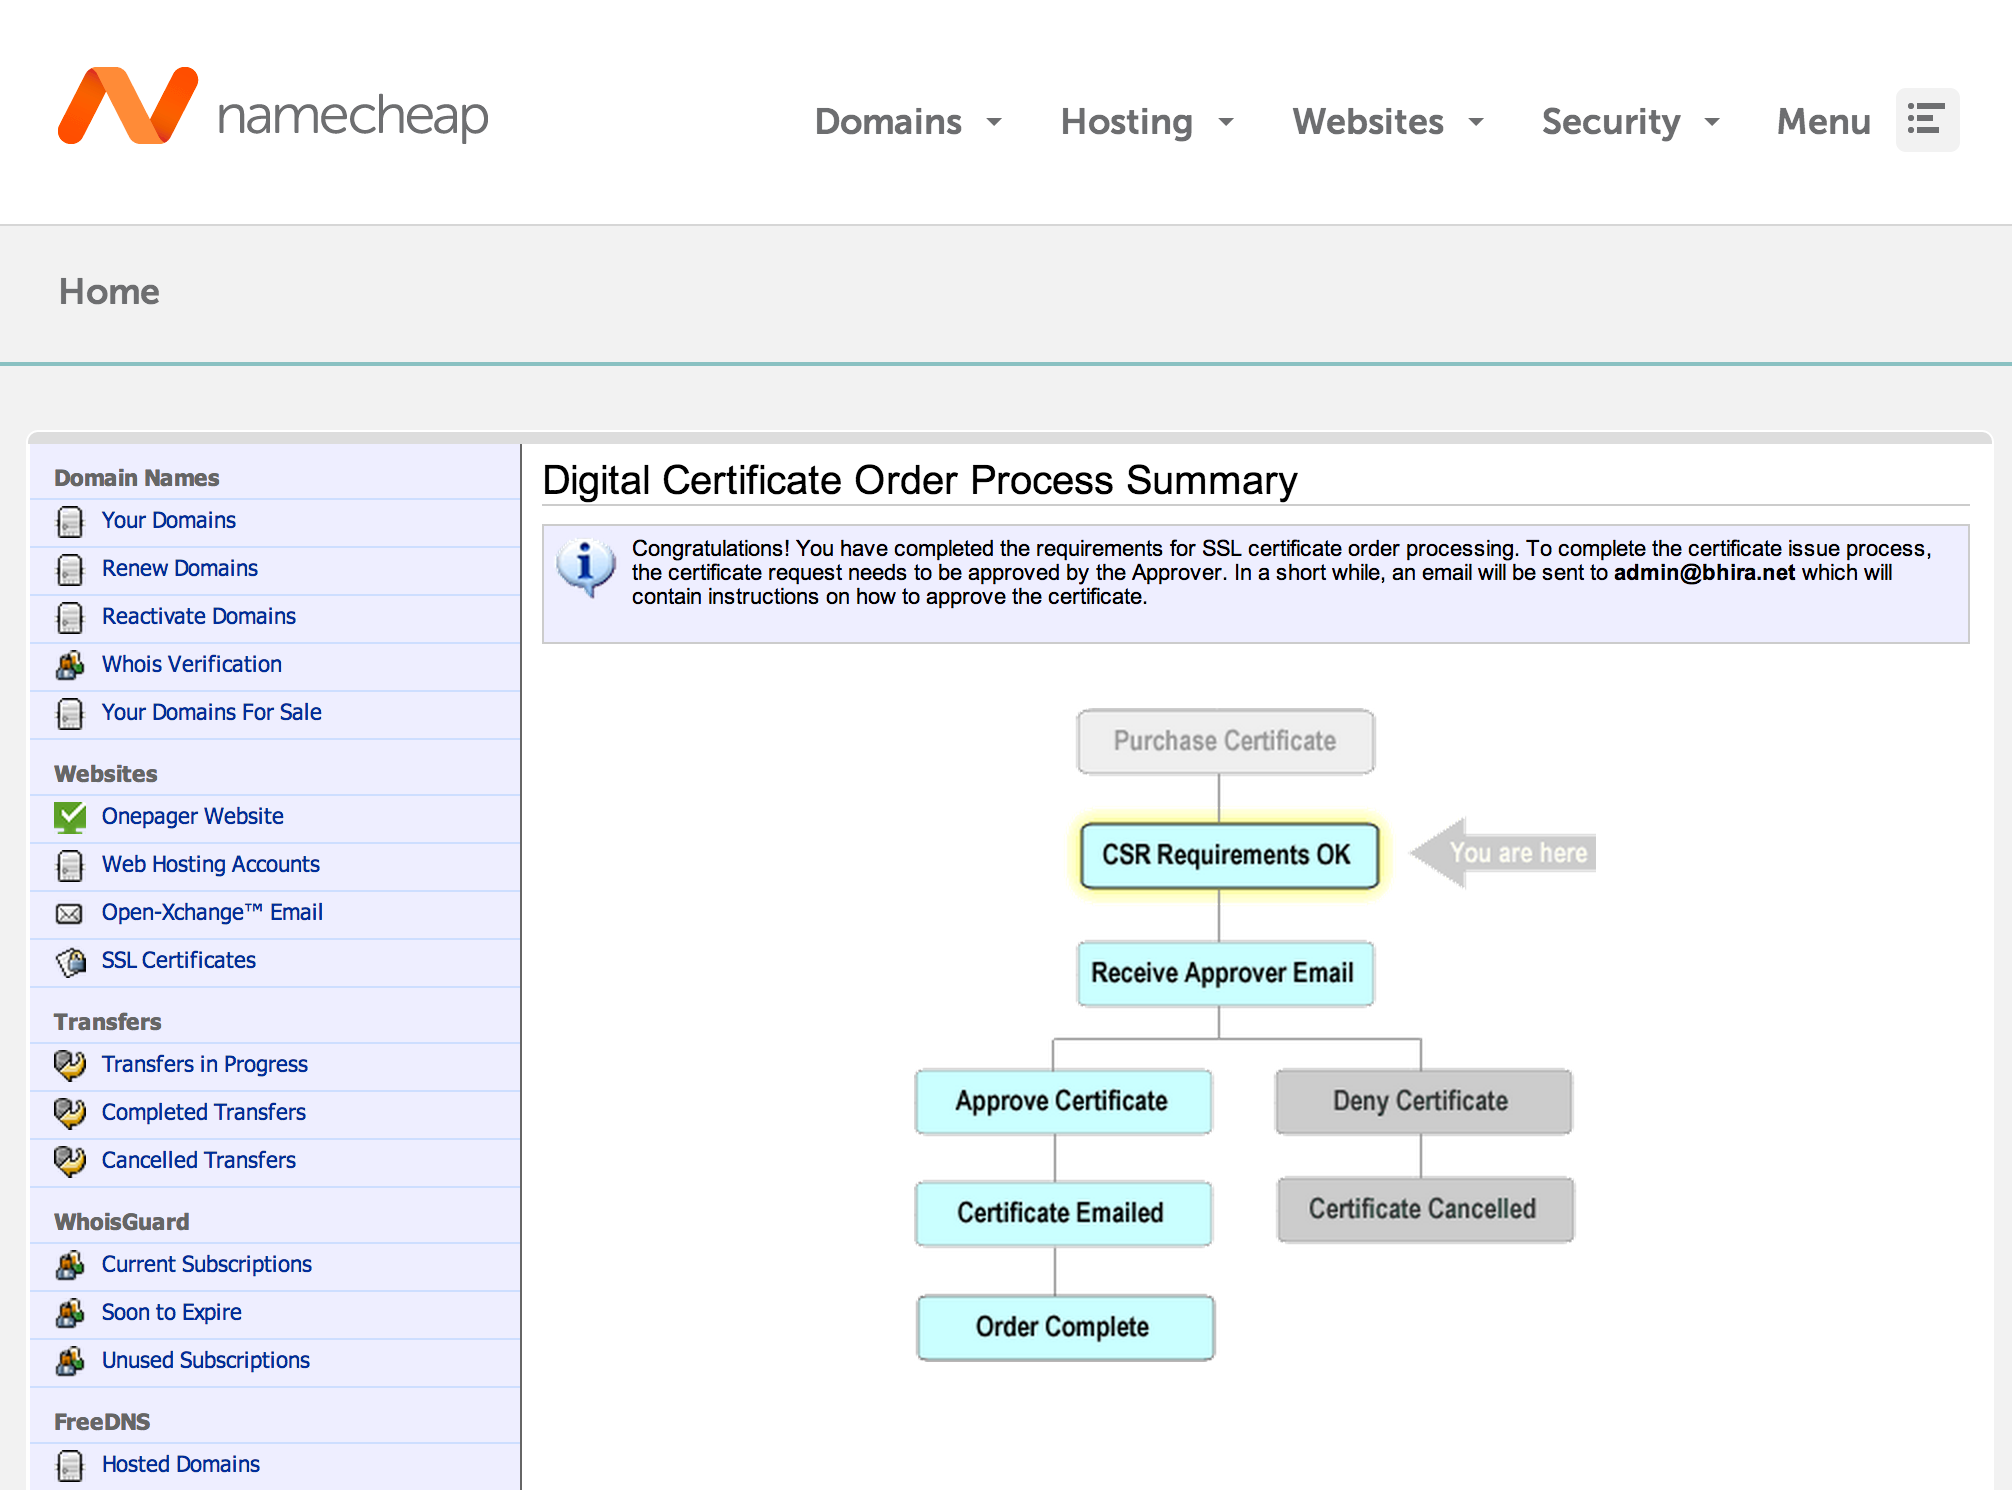Click the Hosted Domains icon
The image size is (2012, 1490).
(70, 1465)
